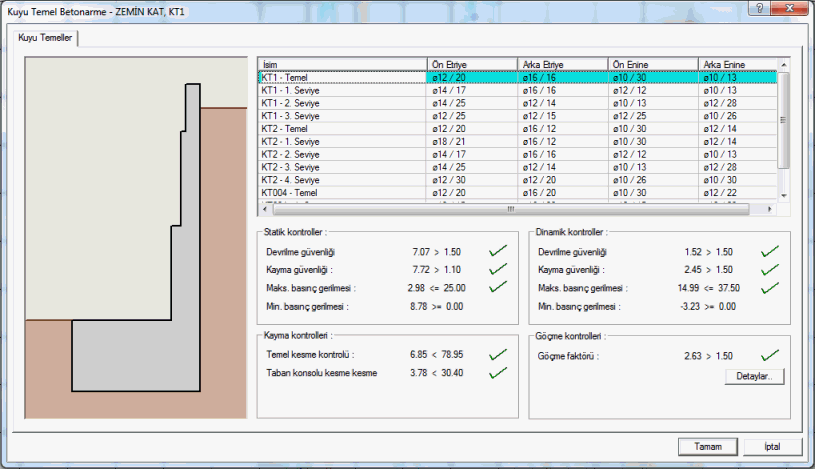815x469 pixels.
Task: Click the static Maks. basınç gerilmesi green checkmark
Action: click(497, 286)
